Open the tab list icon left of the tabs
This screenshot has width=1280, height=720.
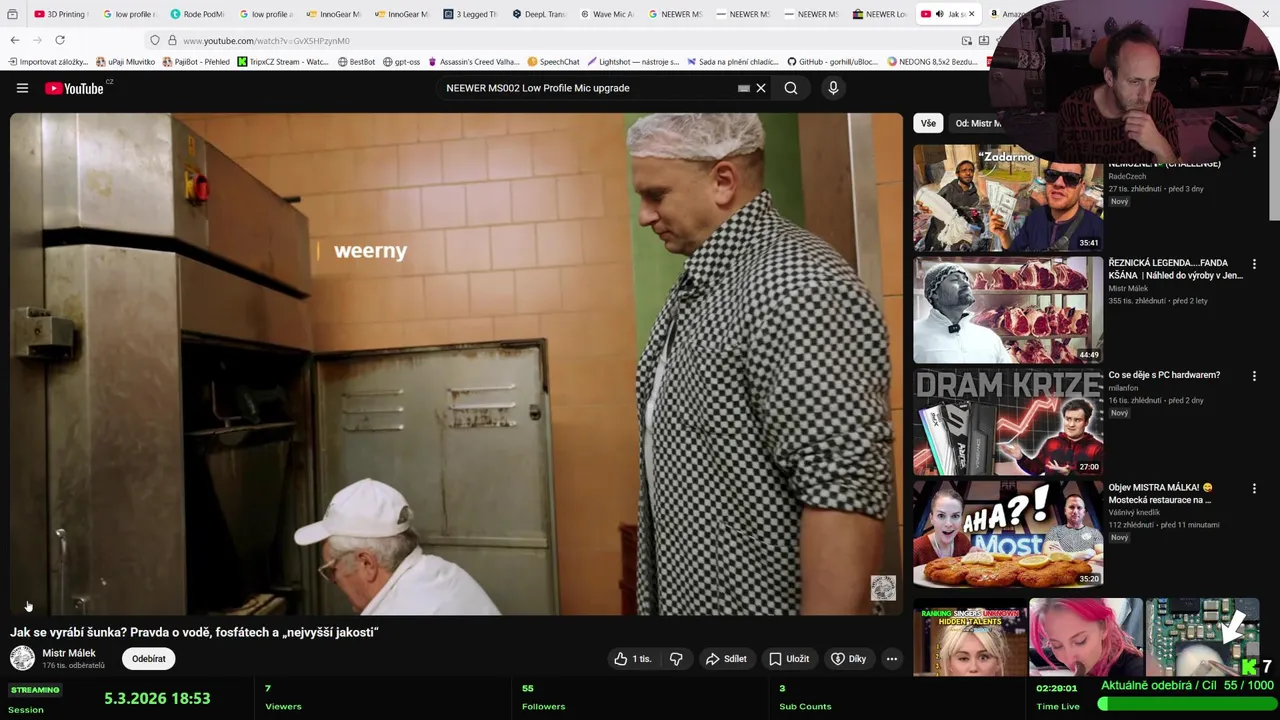tap(12, 14)
